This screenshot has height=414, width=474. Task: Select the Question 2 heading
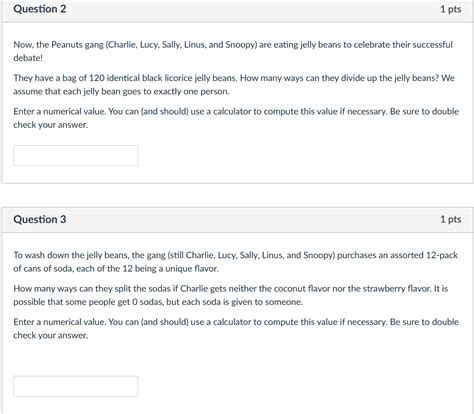(40, 9)
